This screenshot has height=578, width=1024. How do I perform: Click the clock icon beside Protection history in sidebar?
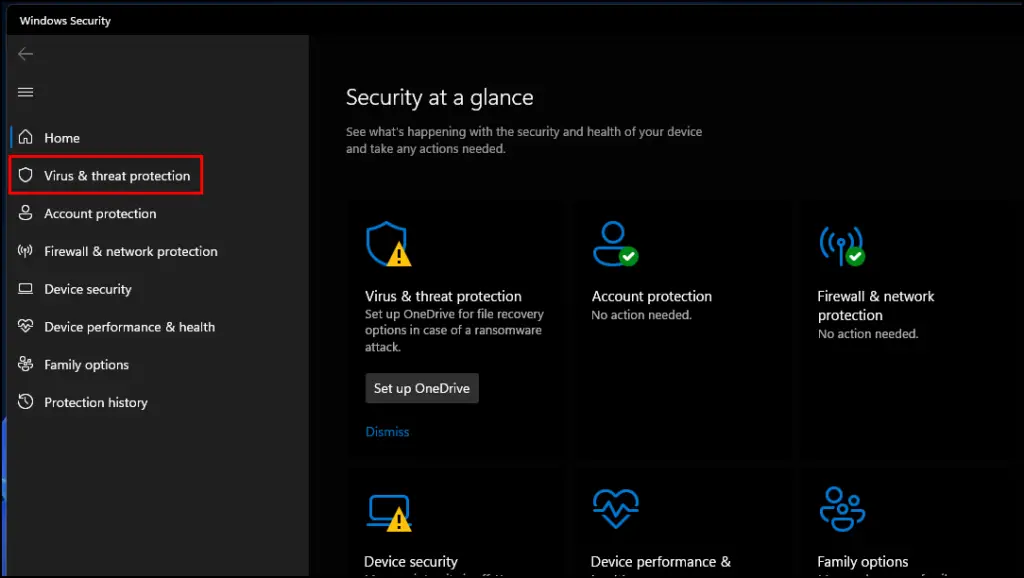coord(25,402)
